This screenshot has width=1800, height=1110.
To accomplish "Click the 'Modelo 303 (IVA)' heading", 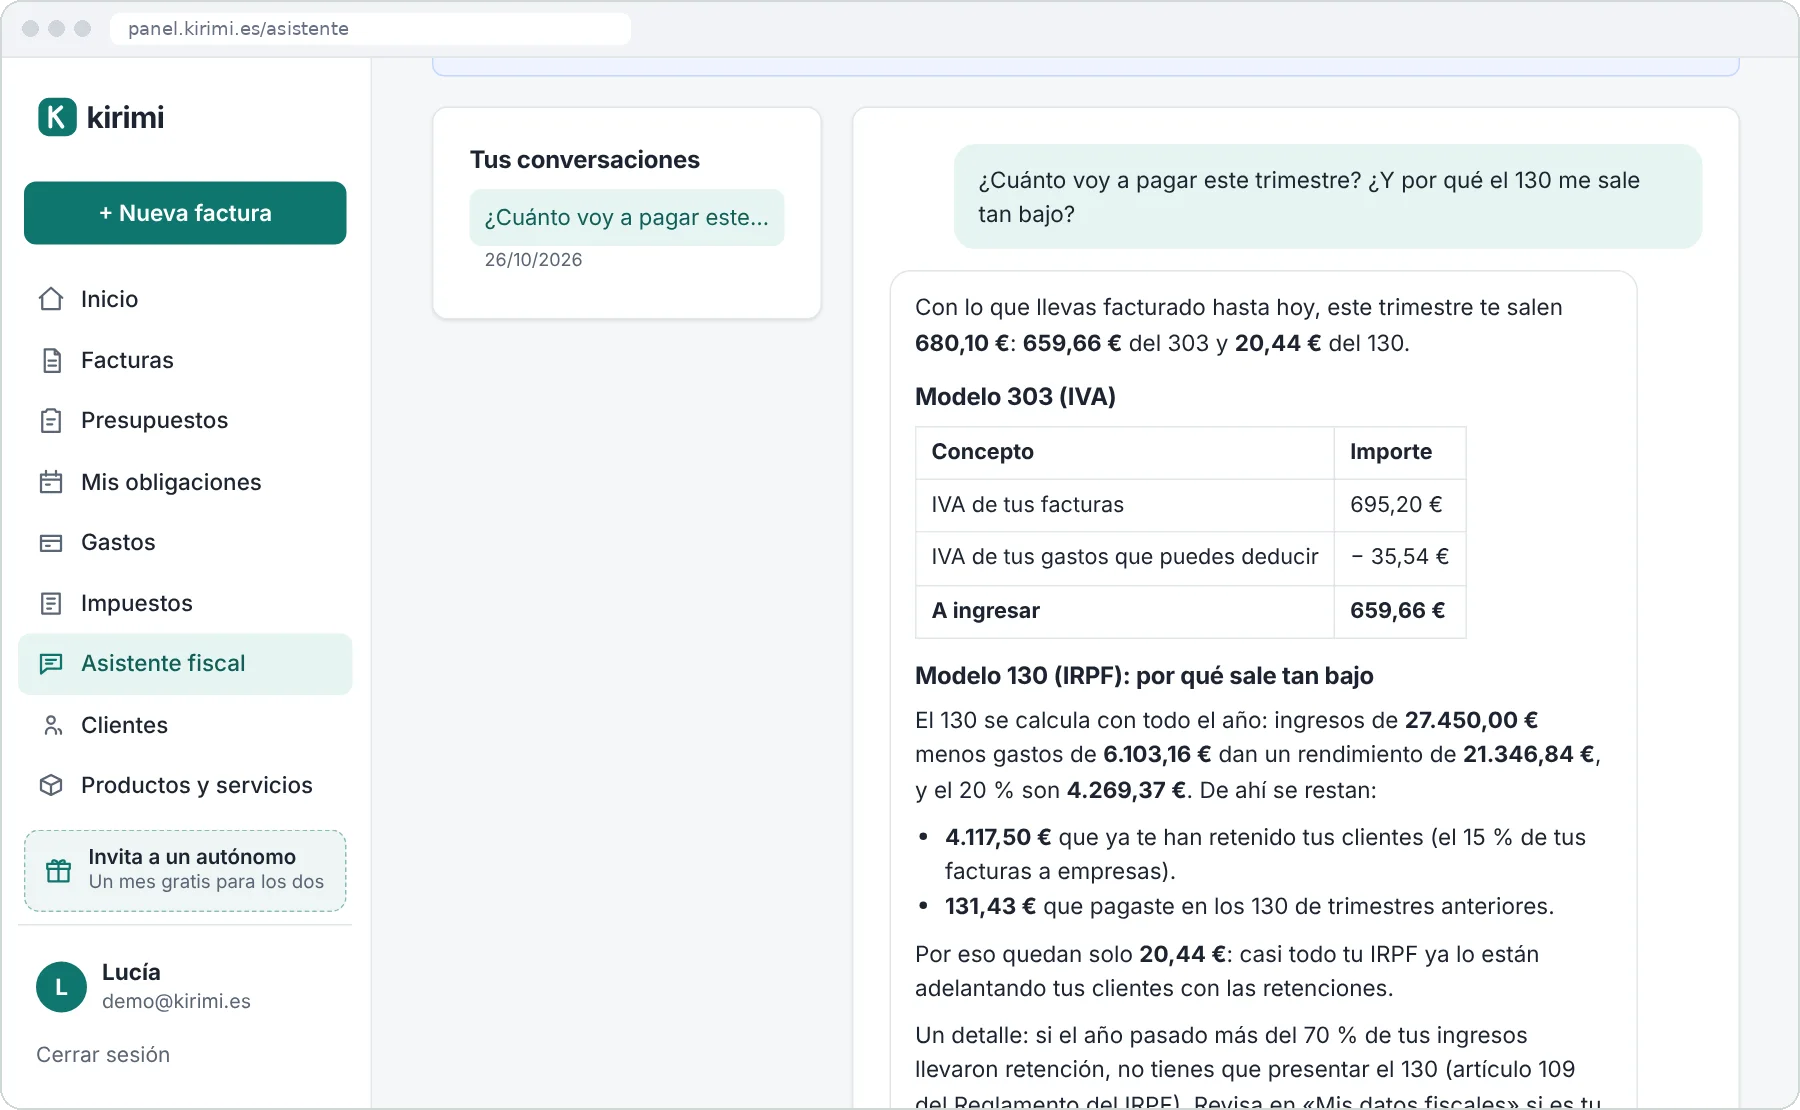I will click(x=1015, y=397).
